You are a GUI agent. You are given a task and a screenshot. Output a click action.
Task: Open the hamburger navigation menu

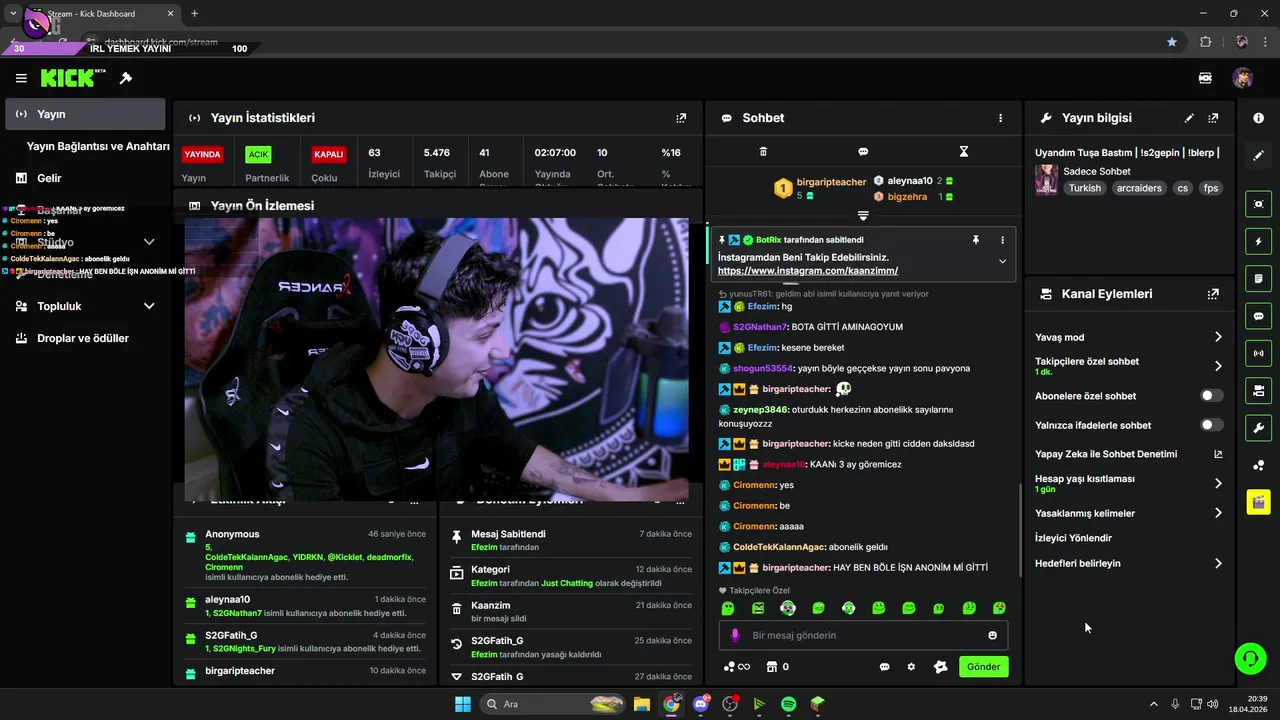21,78
